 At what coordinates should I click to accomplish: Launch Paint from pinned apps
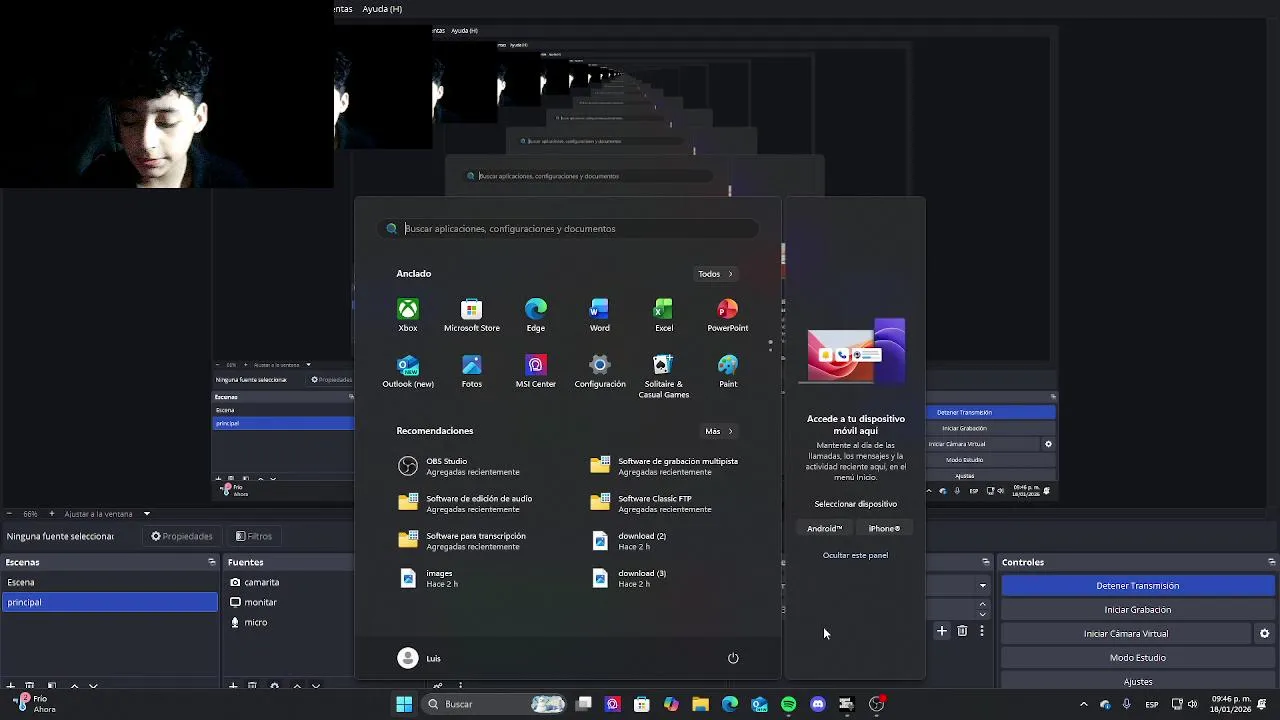(x=728, y=371)
